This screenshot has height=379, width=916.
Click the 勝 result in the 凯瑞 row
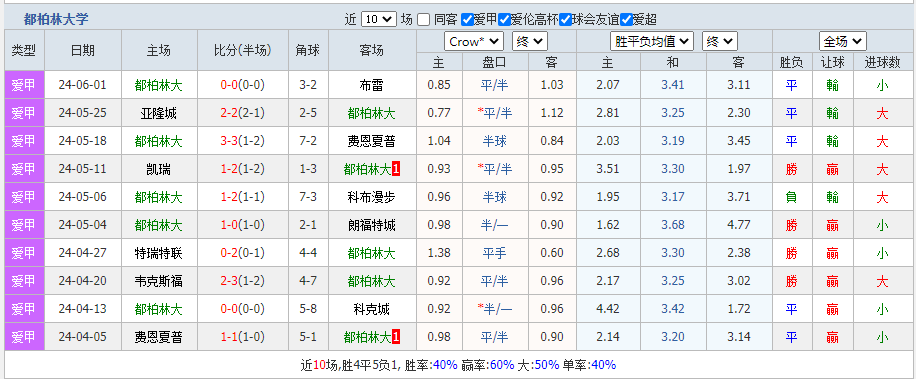[x=791, y=169]
